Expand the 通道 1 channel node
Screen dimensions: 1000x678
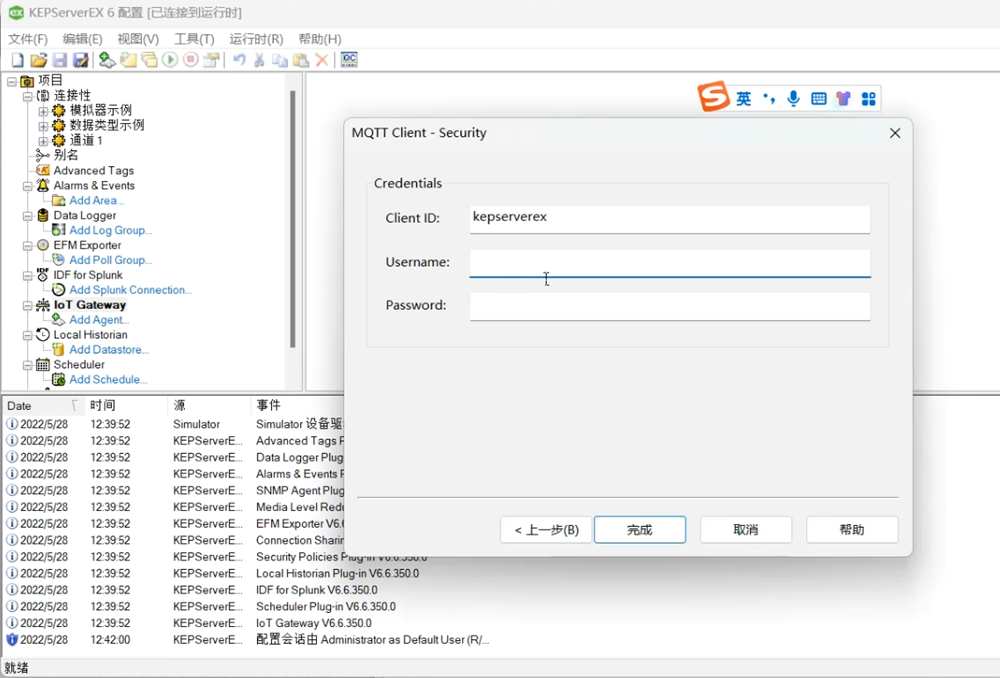click(43, 141)
